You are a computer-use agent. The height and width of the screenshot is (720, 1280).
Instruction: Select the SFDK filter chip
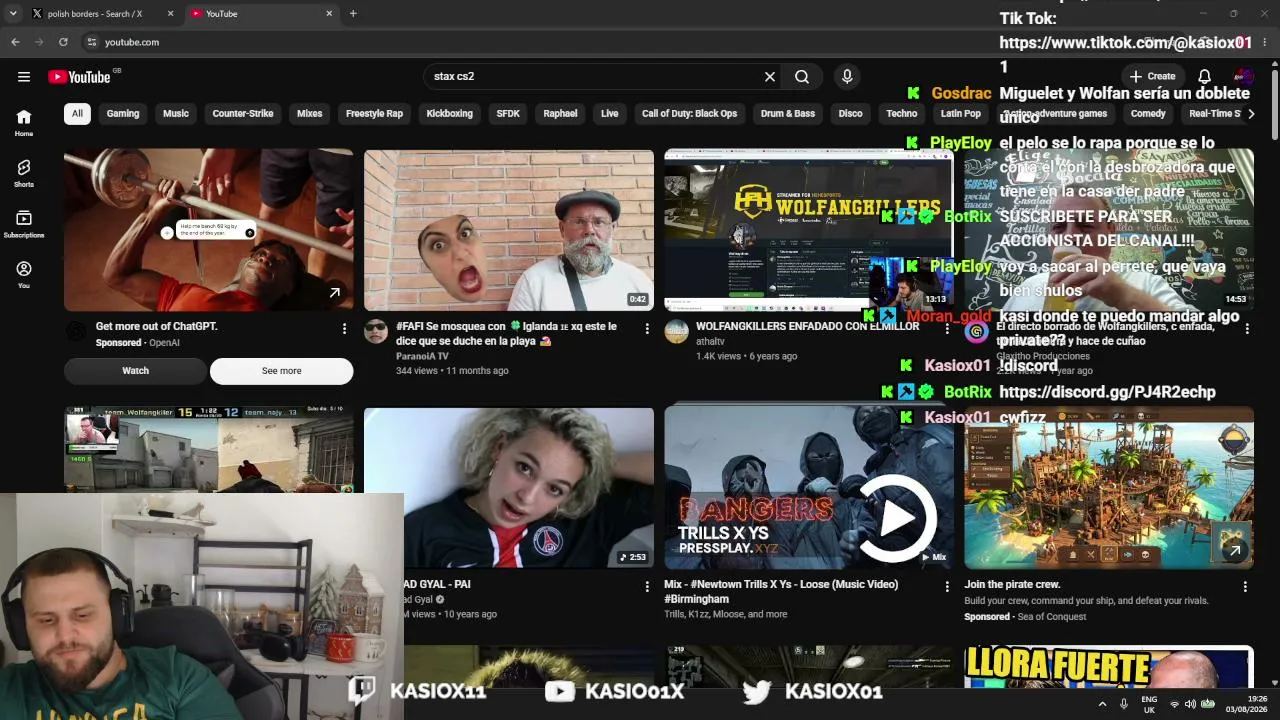coord(508,114)
